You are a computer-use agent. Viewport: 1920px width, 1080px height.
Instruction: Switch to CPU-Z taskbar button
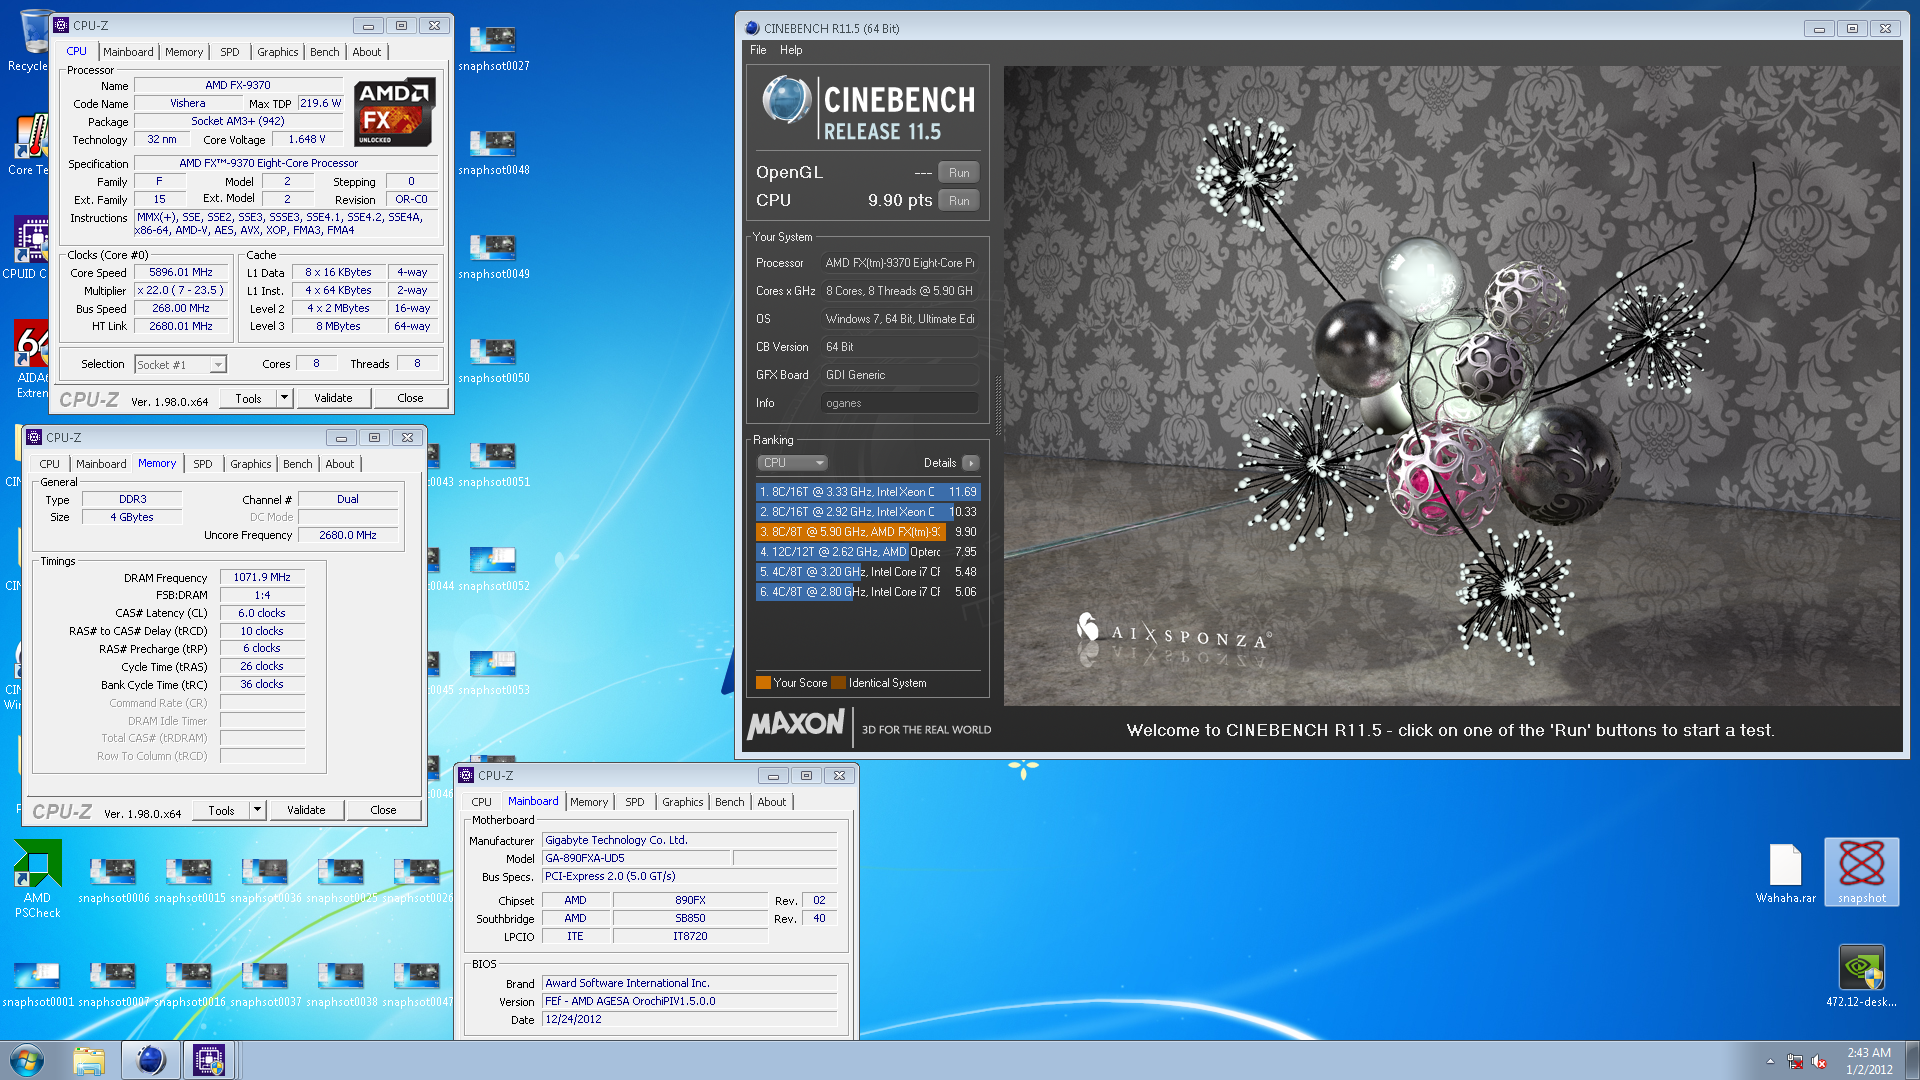[x=209, y=1060]
